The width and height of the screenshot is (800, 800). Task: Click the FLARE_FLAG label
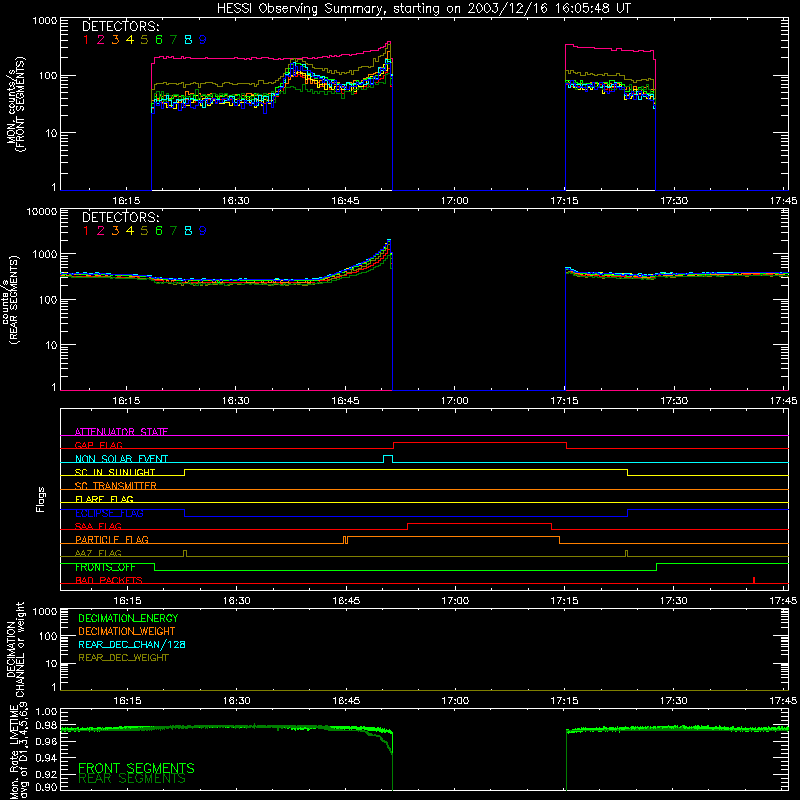coord(104,499)
